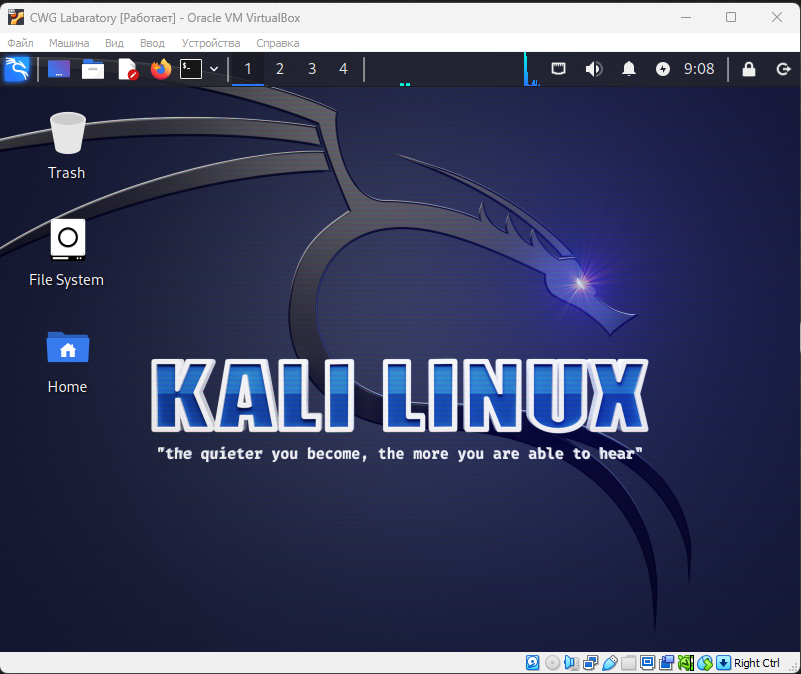The width and height of the screenshot is (801, 674).
Task: Expand the terminal launcher dropdown arrow
Action: pos(213,69)
